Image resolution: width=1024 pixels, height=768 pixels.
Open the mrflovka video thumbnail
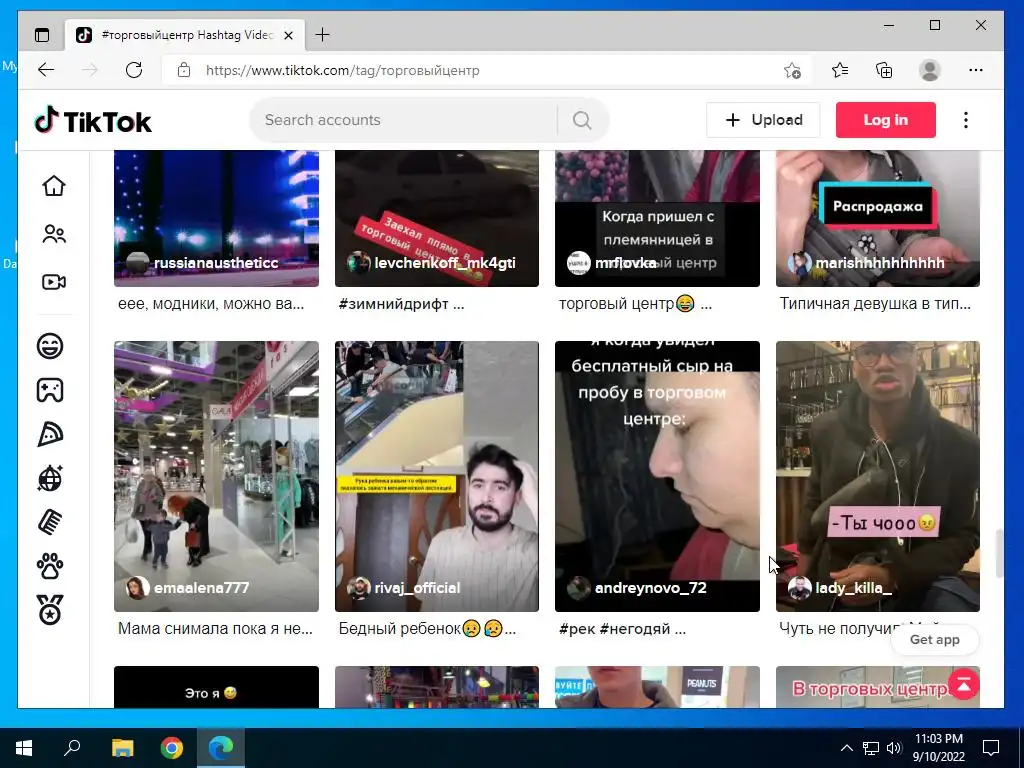(x=657, y=219)
